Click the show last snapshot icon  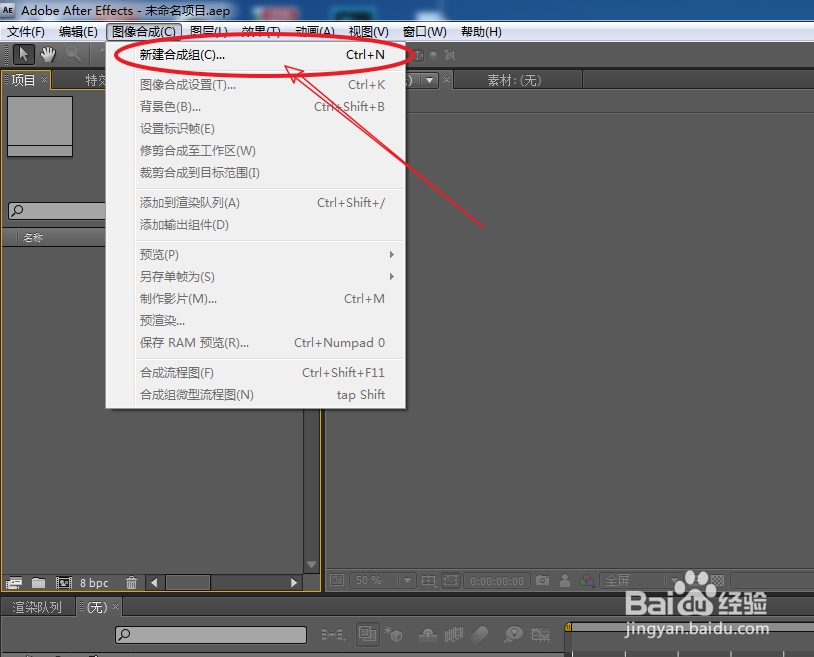[565, 580]
